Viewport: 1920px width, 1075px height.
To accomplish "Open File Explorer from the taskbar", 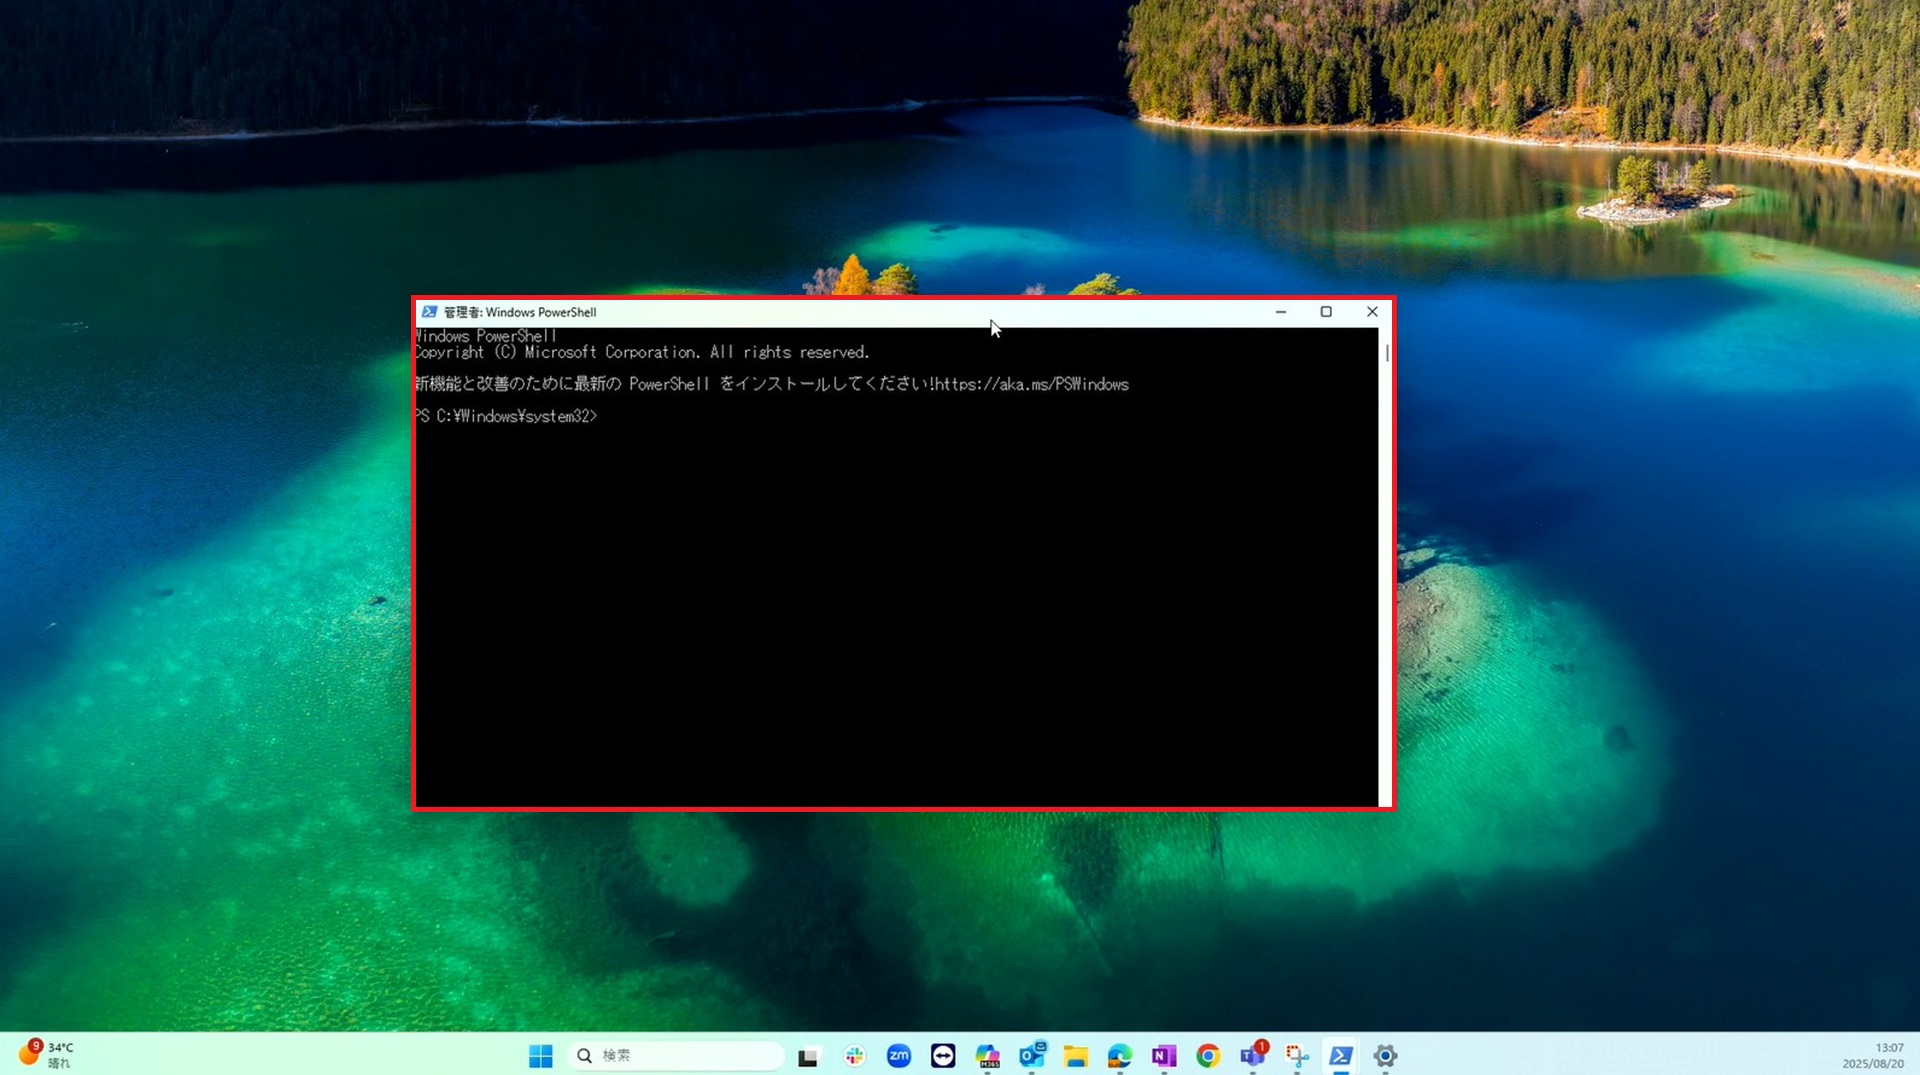I will pos(1075,1056).
